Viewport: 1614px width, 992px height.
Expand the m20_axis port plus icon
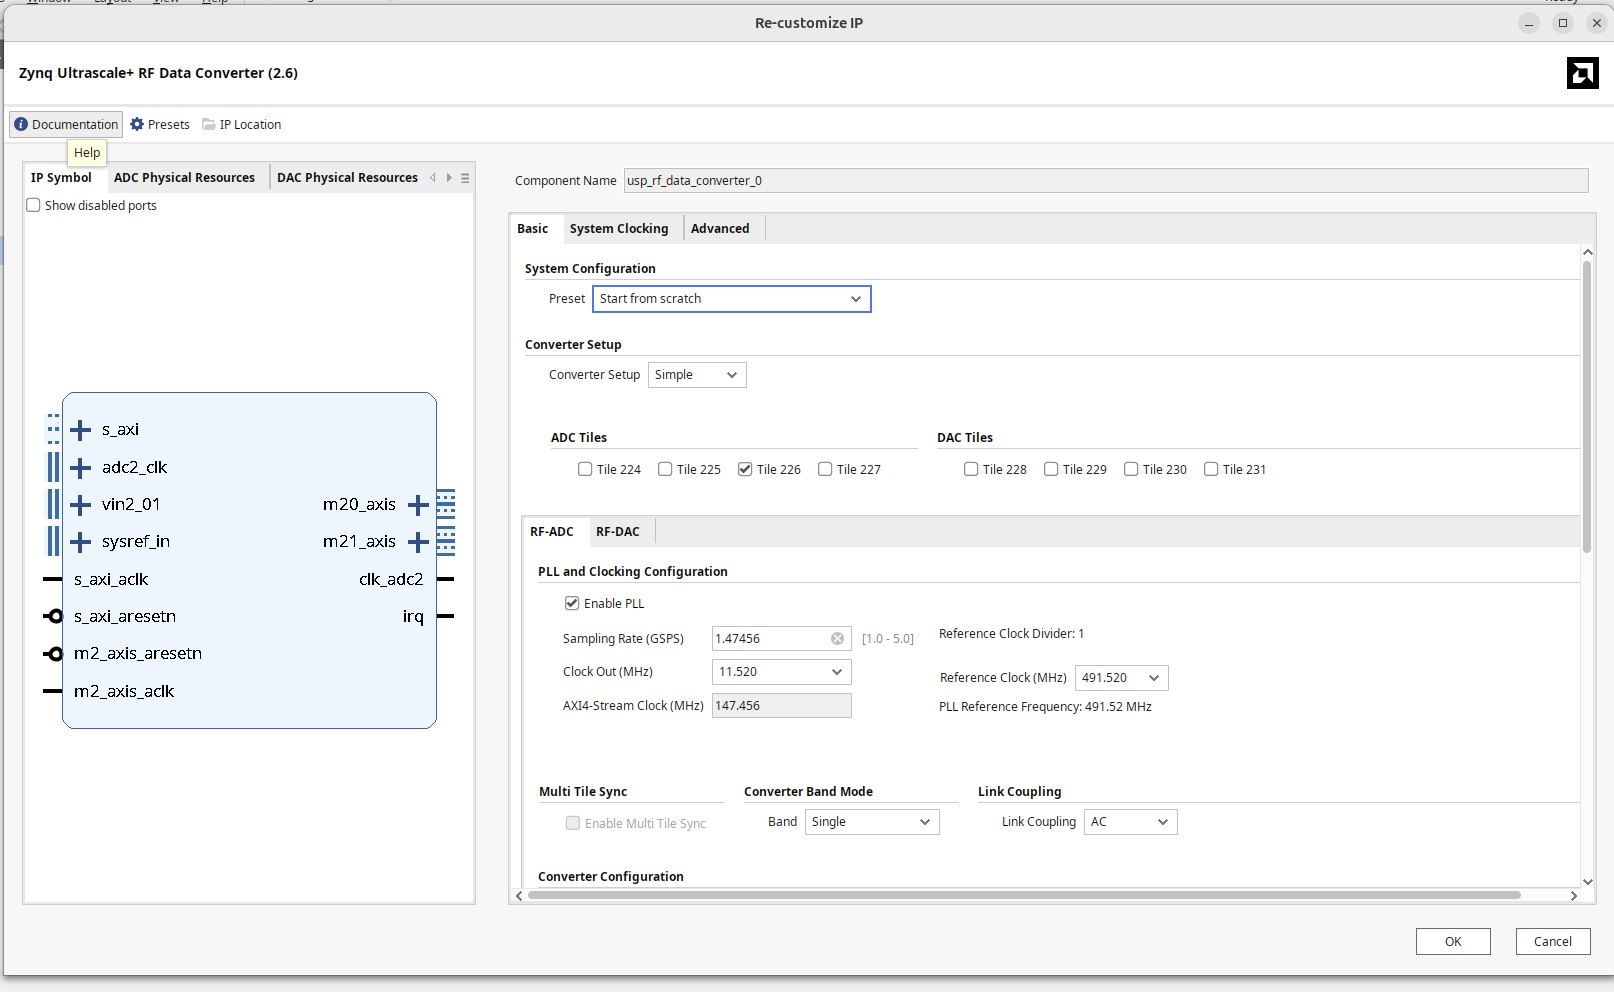418,505
